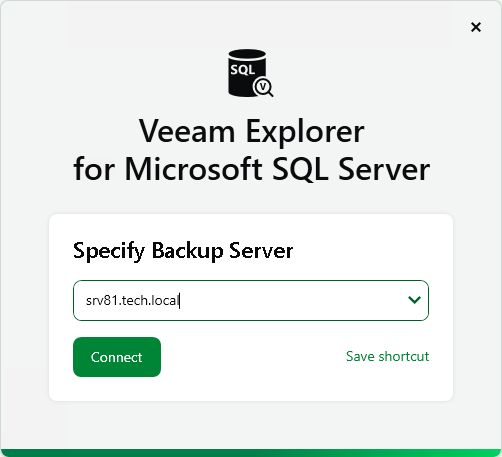This screenshot has height=457, width=502.
Task: Close the Veeam Explorer dialog
Action: pos(476,27)
